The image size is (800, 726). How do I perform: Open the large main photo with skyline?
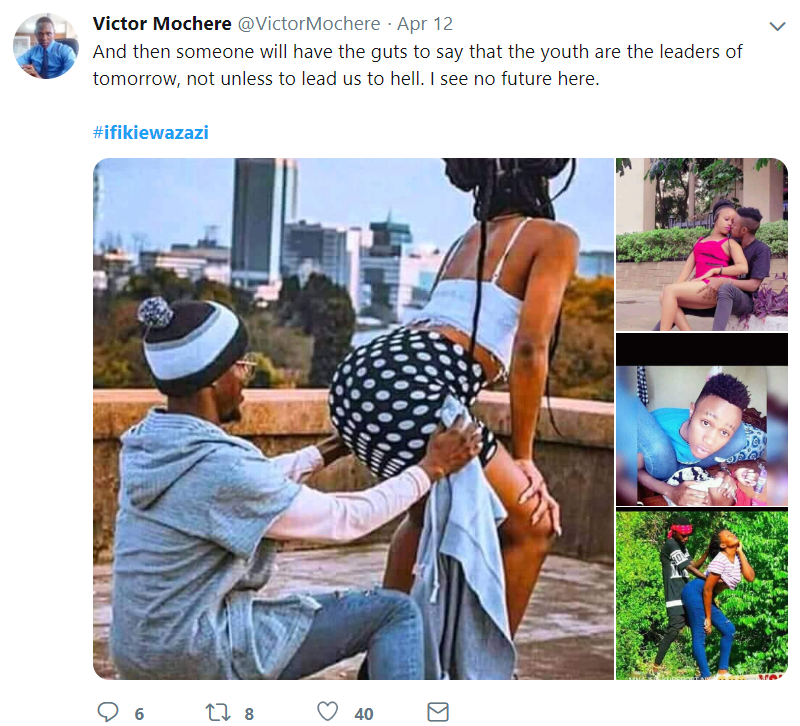[x=353, y=419]
